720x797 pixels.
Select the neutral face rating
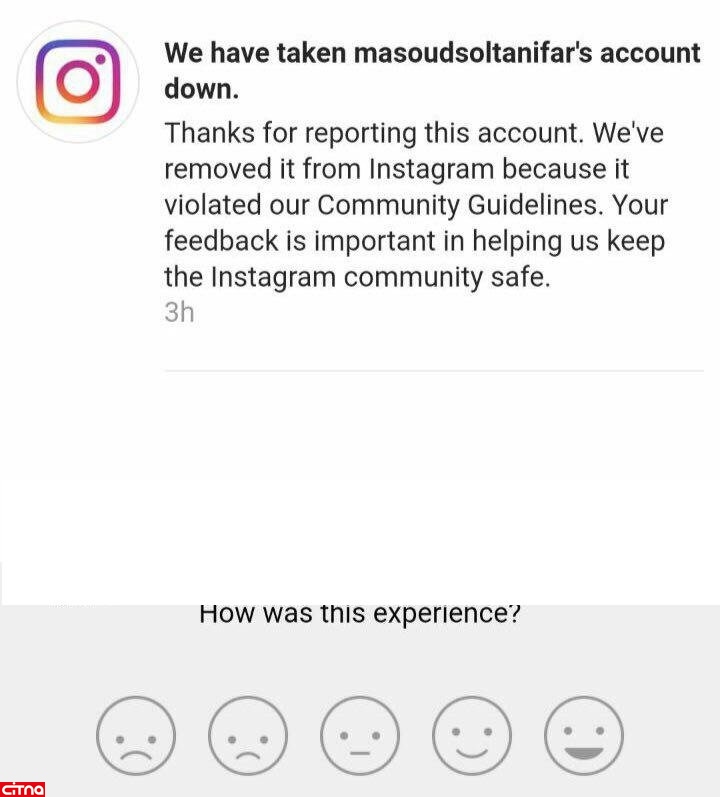360,735
